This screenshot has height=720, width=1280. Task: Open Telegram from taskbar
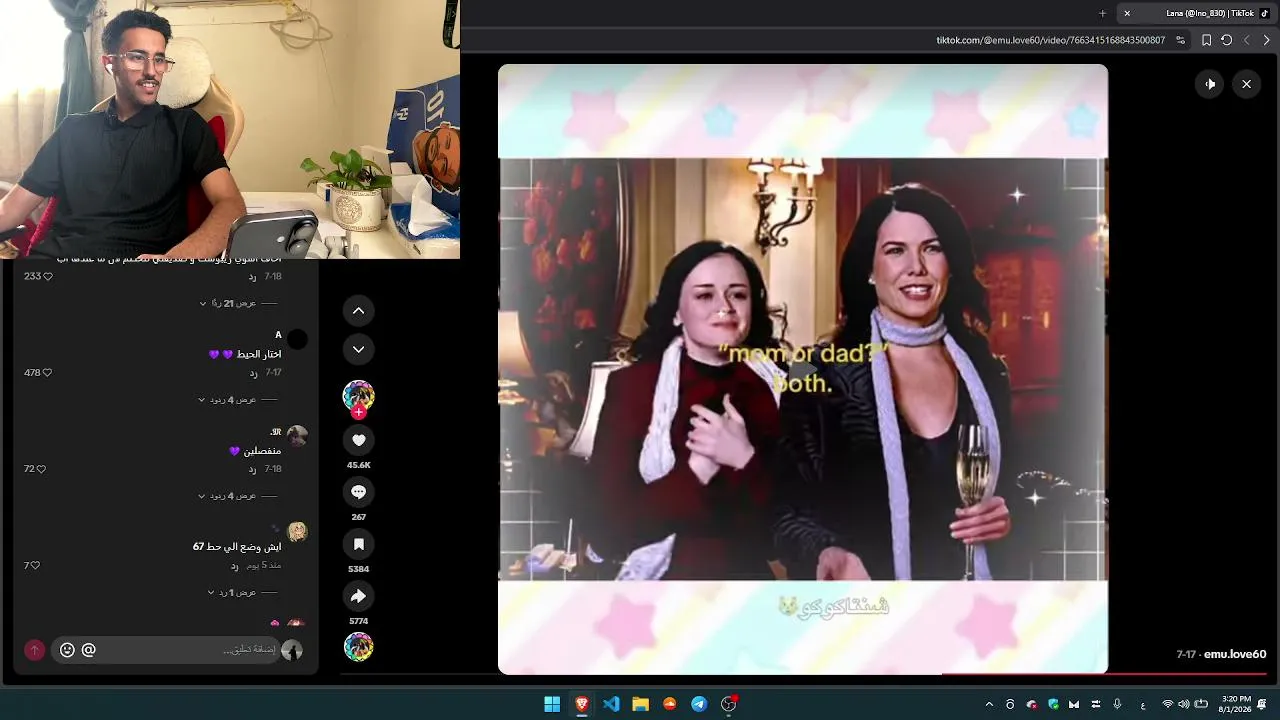[x=699, y=704]
